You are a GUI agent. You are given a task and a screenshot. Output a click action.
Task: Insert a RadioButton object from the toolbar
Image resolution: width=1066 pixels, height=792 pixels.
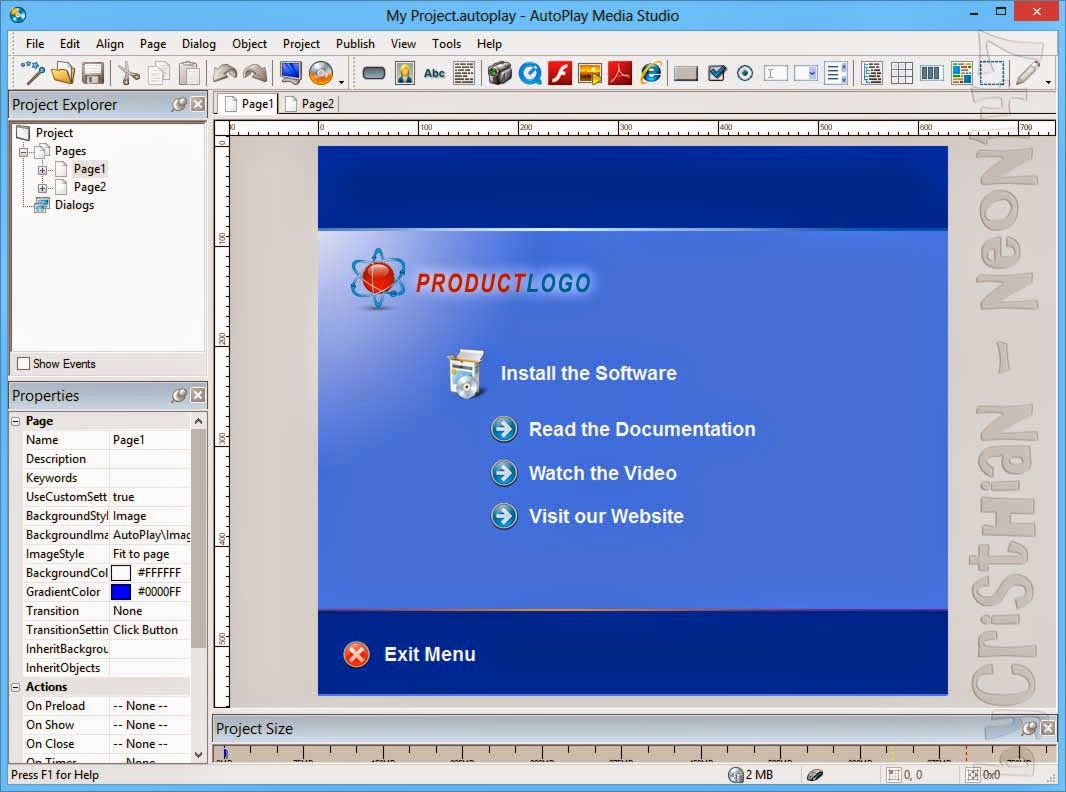point(745,73)
